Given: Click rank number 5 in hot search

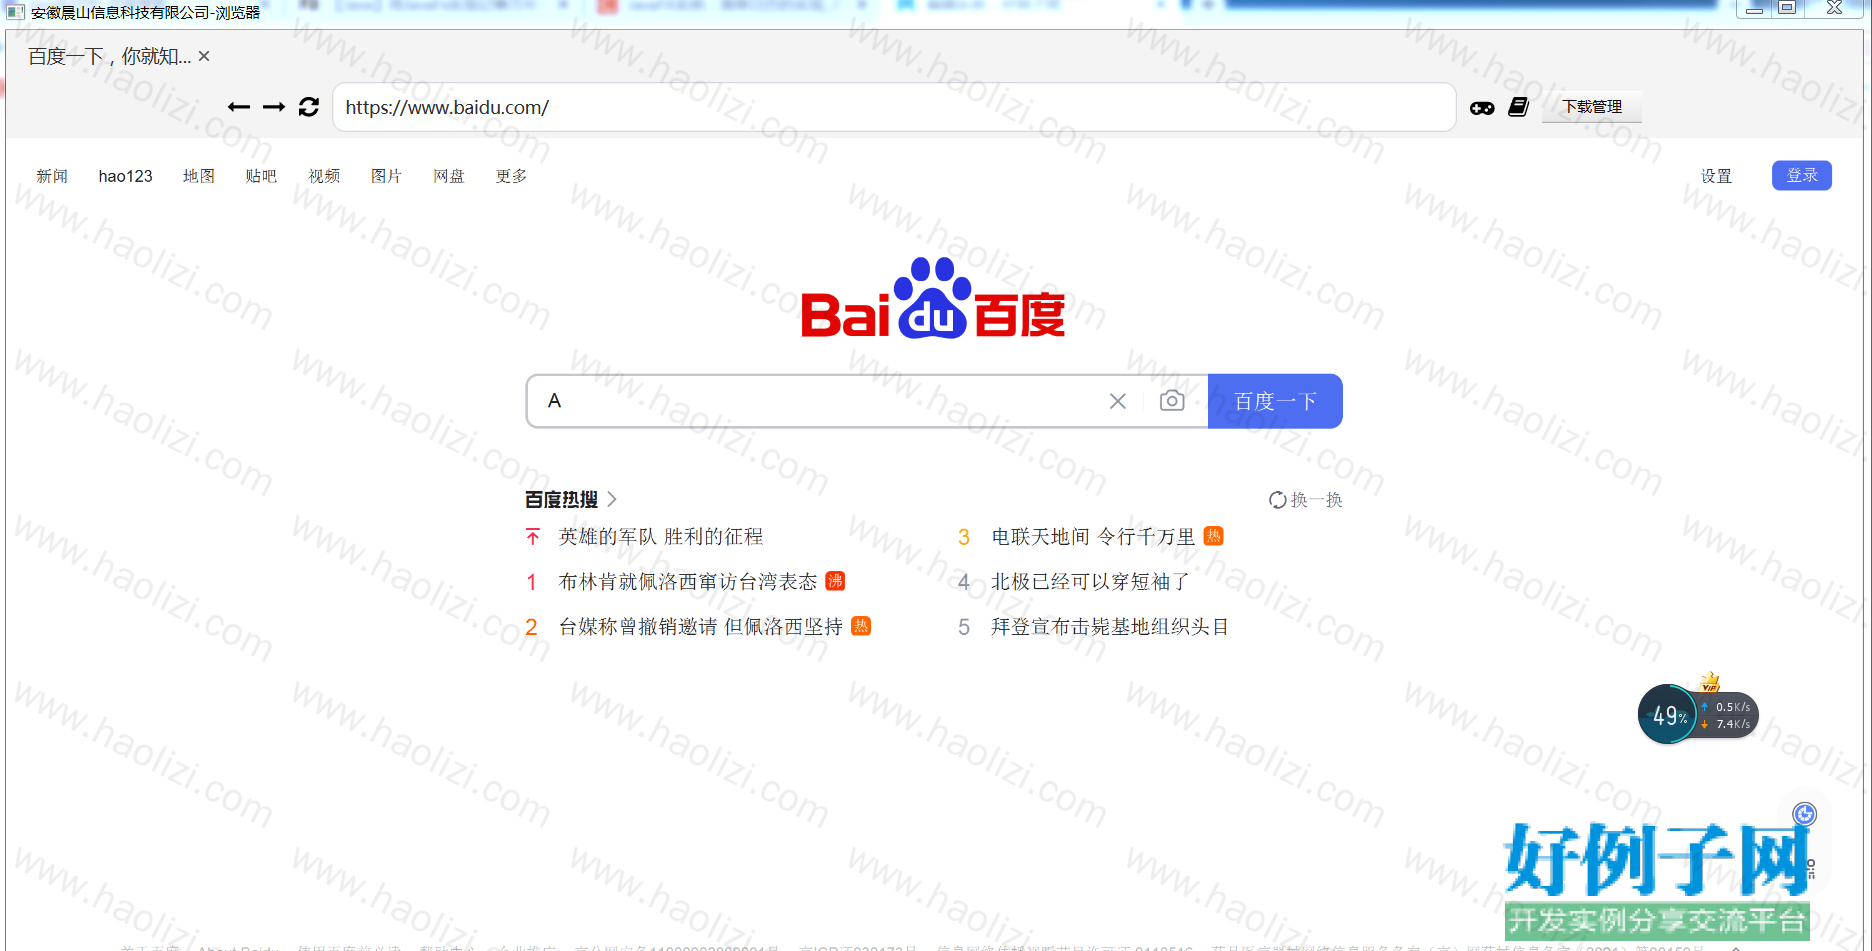Looking at the screenshot, I should pos(964,627).
